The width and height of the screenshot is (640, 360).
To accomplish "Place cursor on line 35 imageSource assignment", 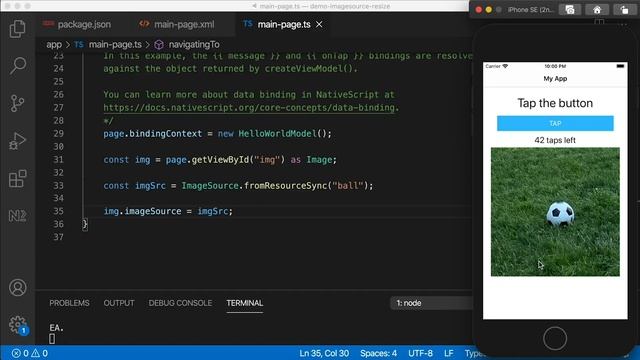I will click(168, 211).
